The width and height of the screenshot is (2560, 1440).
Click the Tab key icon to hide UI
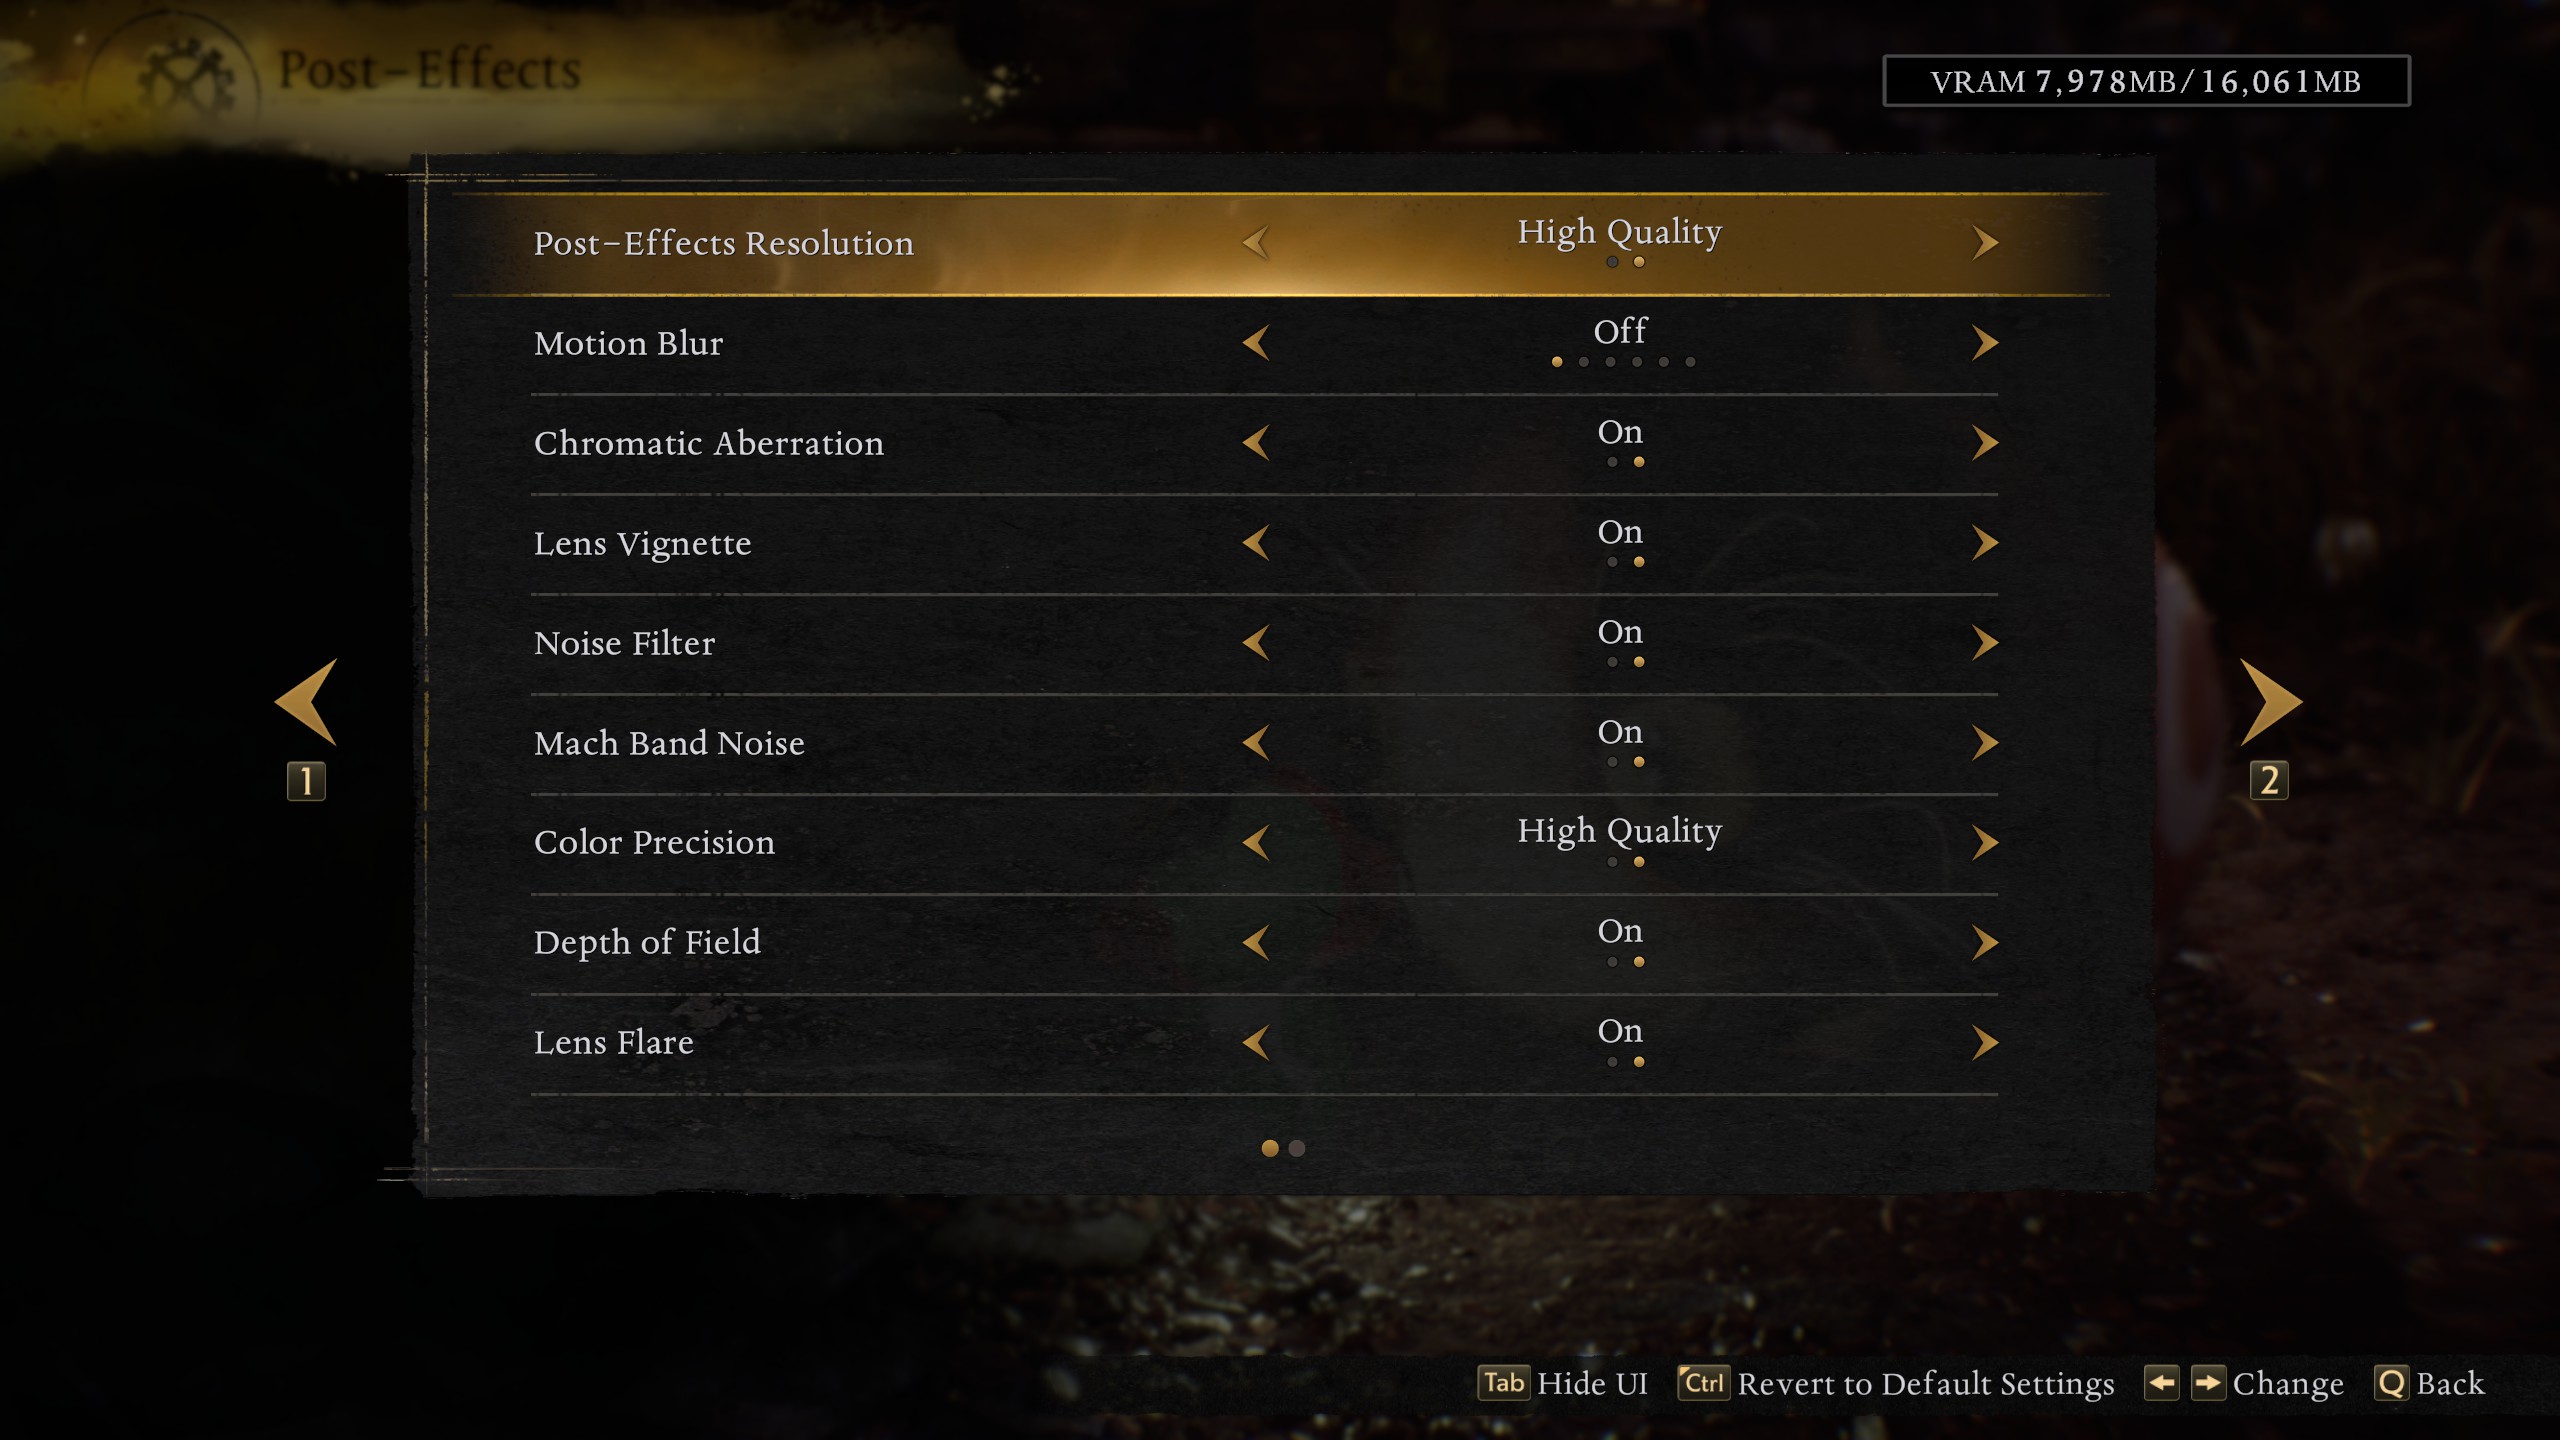click(x=1503, y=1383)
